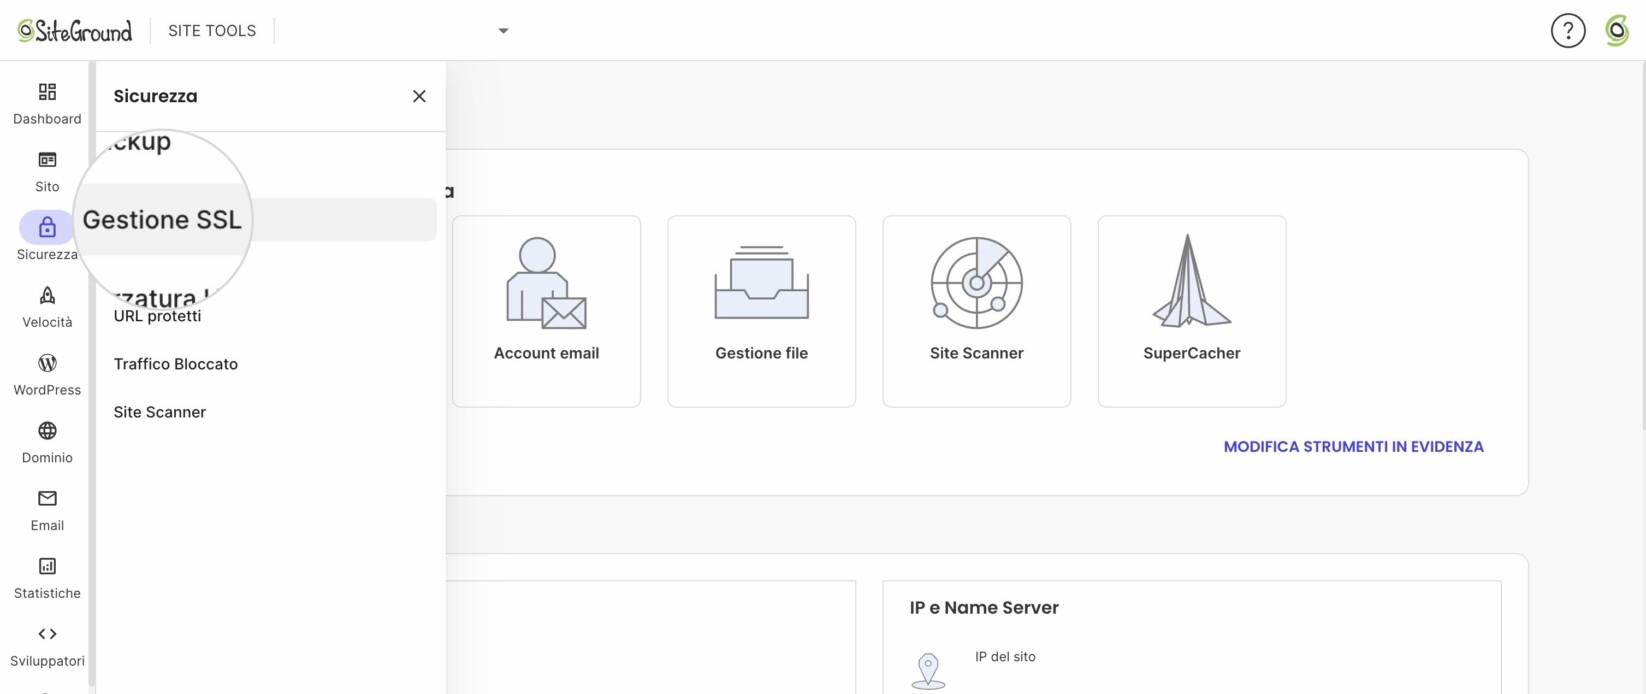The image size is (1646, 694).
Task: Click the Gestione file tray icon
Action: (762, 283)
